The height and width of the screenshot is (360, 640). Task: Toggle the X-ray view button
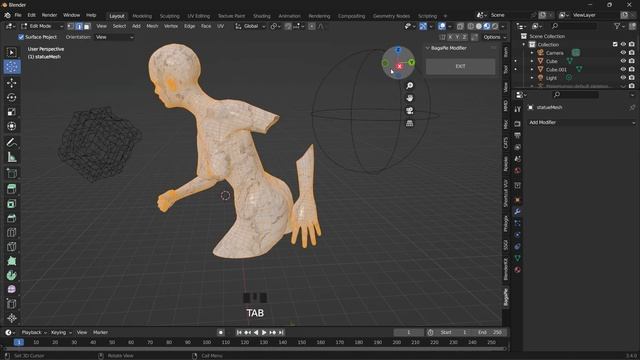460,27
